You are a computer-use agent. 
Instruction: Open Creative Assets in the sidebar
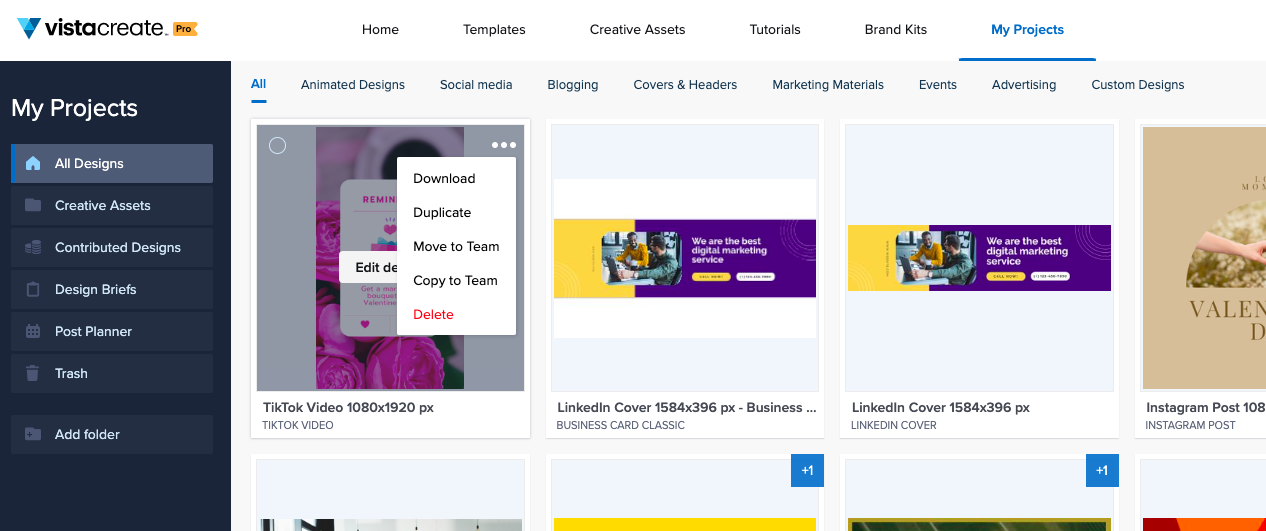point(112,205)
